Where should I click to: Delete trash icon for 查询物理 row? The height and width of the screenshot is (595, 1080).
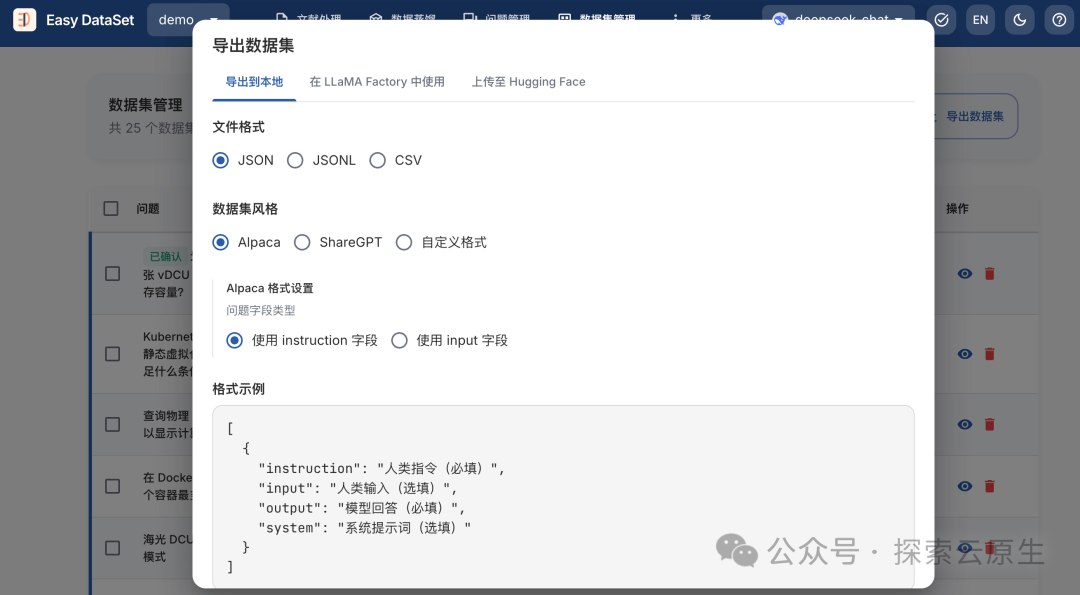tap(990, 424)
